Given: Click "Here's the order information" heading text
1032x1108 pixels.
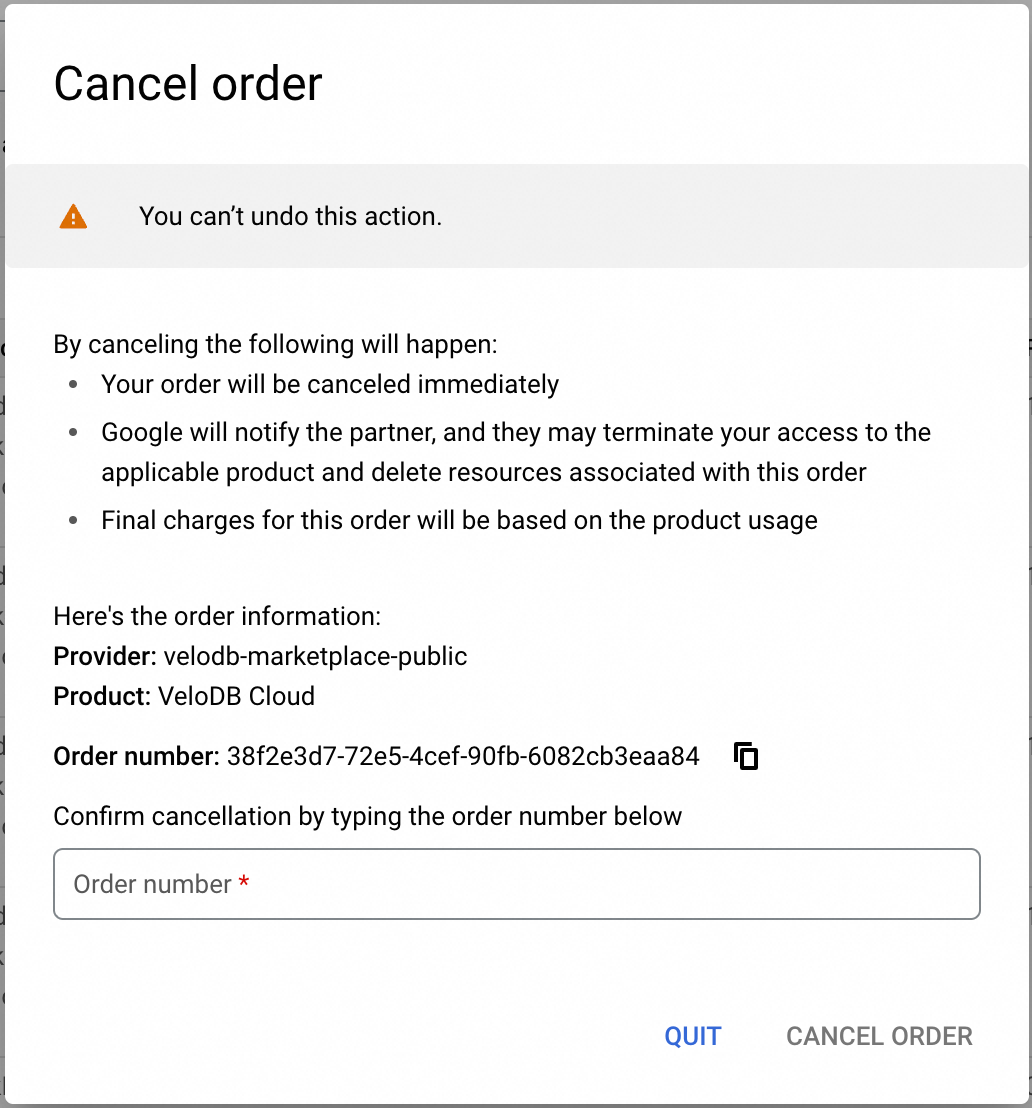Looking at the screenshot, I should pos(217,616).
